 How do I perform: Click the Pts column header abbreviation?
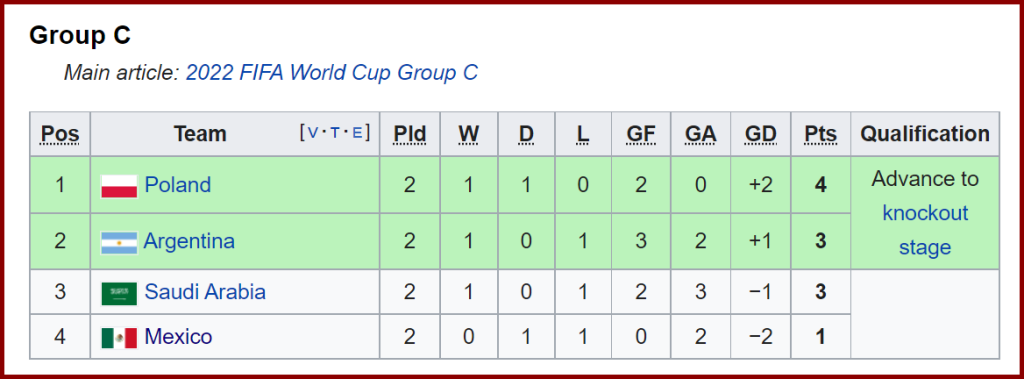pyautogui.click(x=820, y=134)
